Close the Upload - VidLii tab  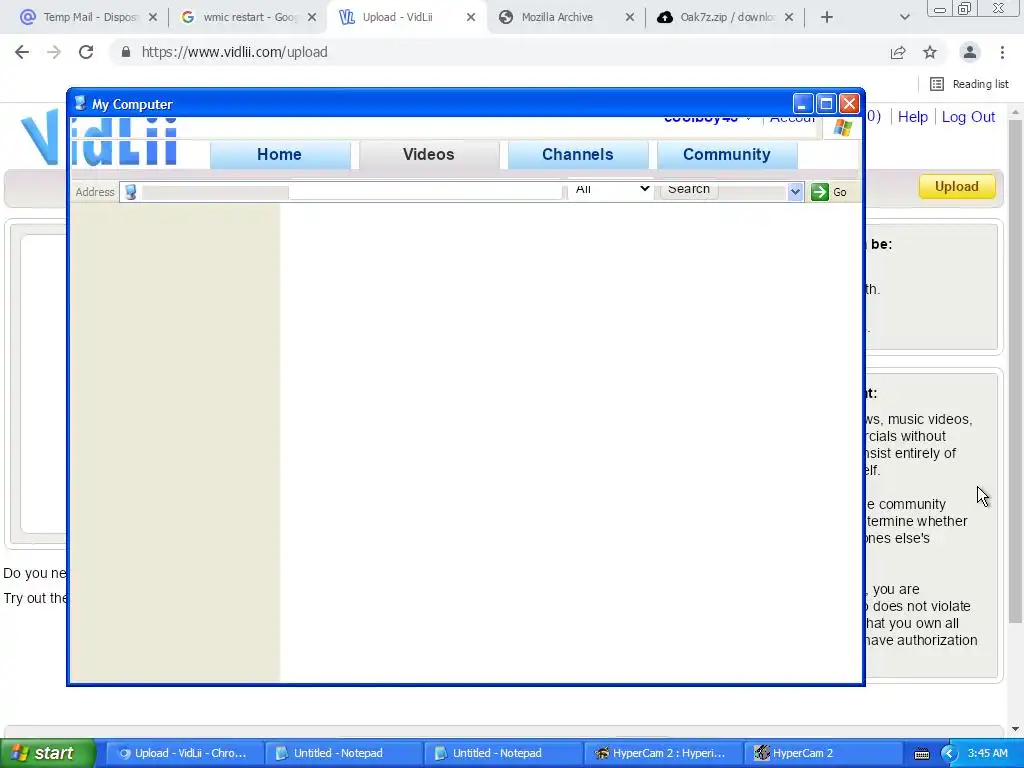(x=471, y=18)
